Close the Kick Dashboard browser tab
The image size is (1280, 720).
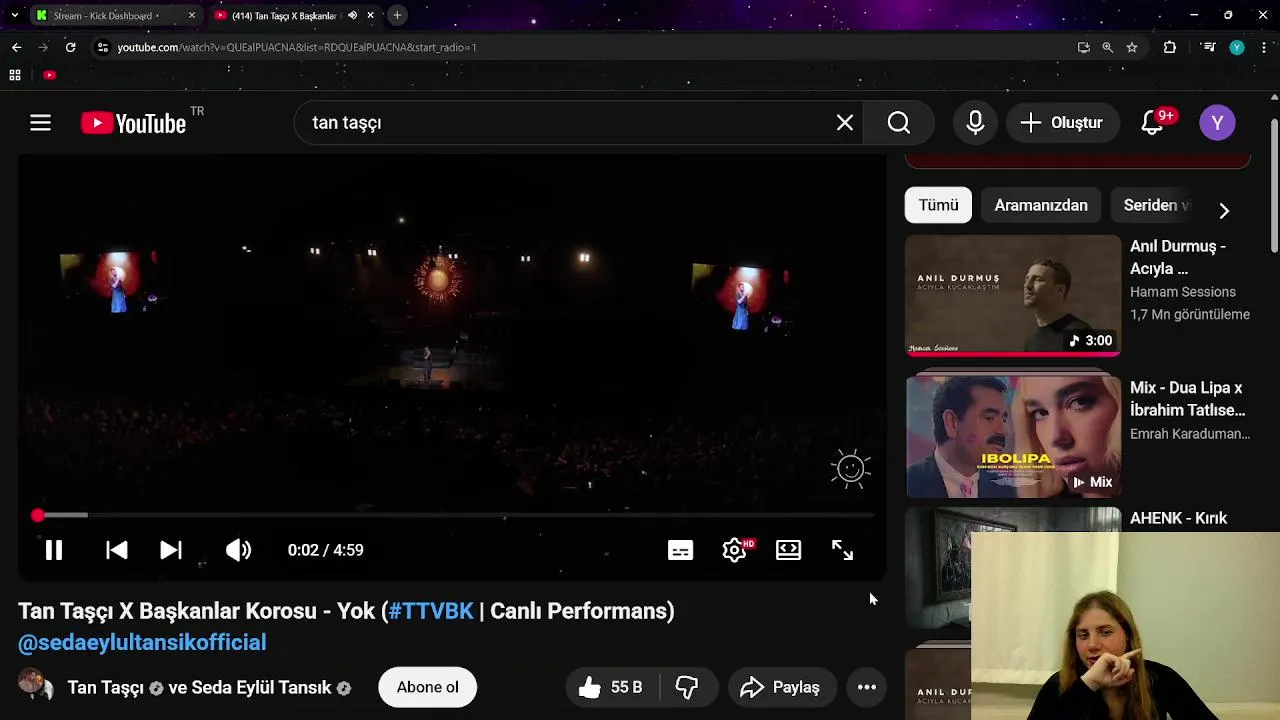pyautogui.click(x=192, y=15)
